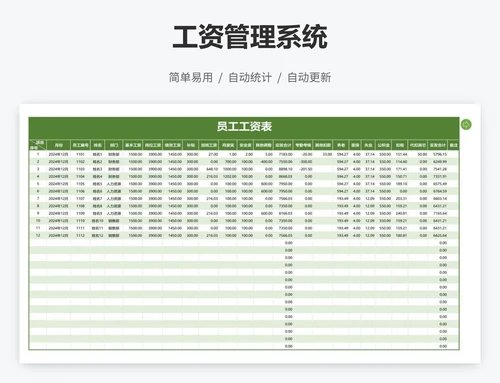Click tax cell 151.44
The image size is (500, 383).
(x=401, y=154)
